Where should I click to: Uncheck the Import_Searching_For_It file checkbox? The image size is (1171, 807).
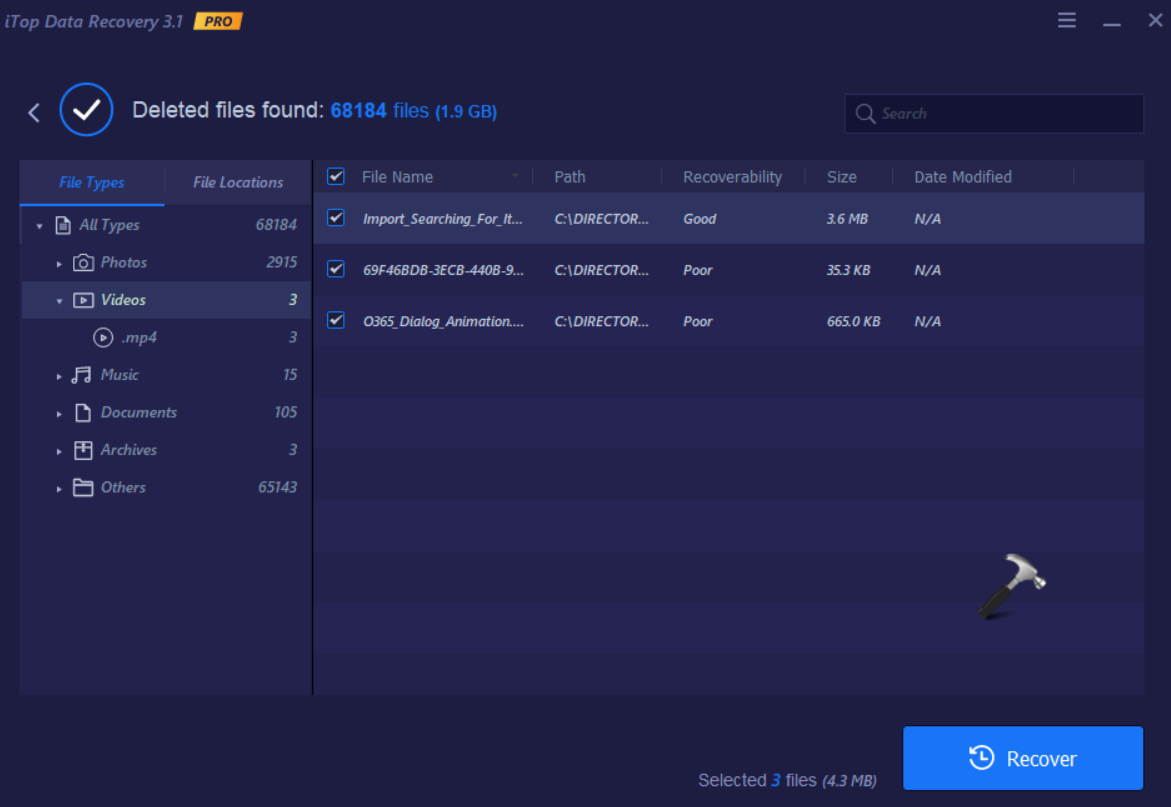(336, 218)
